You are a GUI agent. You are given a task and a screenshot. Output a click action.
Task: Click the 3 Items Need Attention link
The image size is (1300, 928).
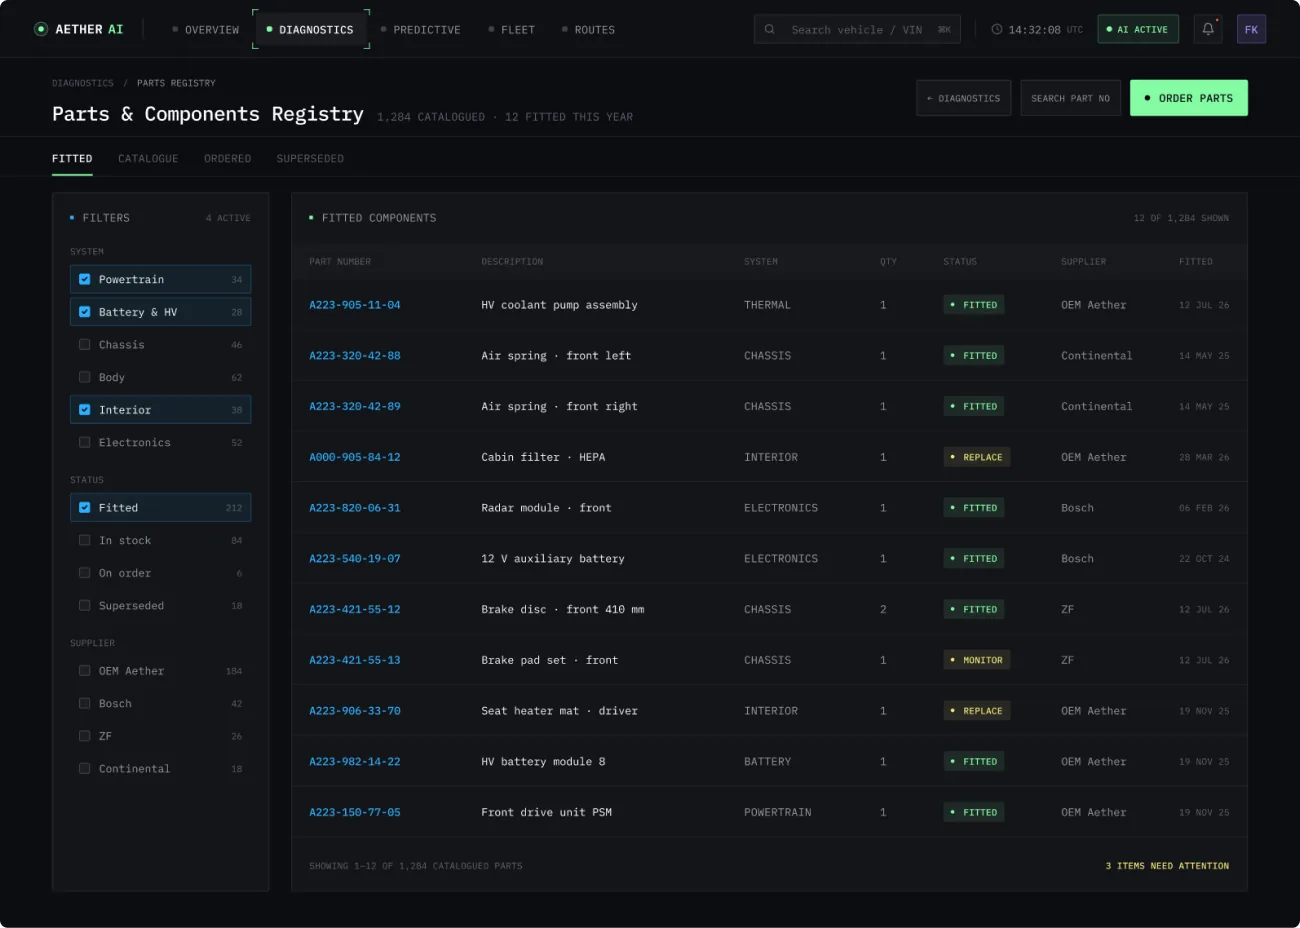coord(1167,866)
